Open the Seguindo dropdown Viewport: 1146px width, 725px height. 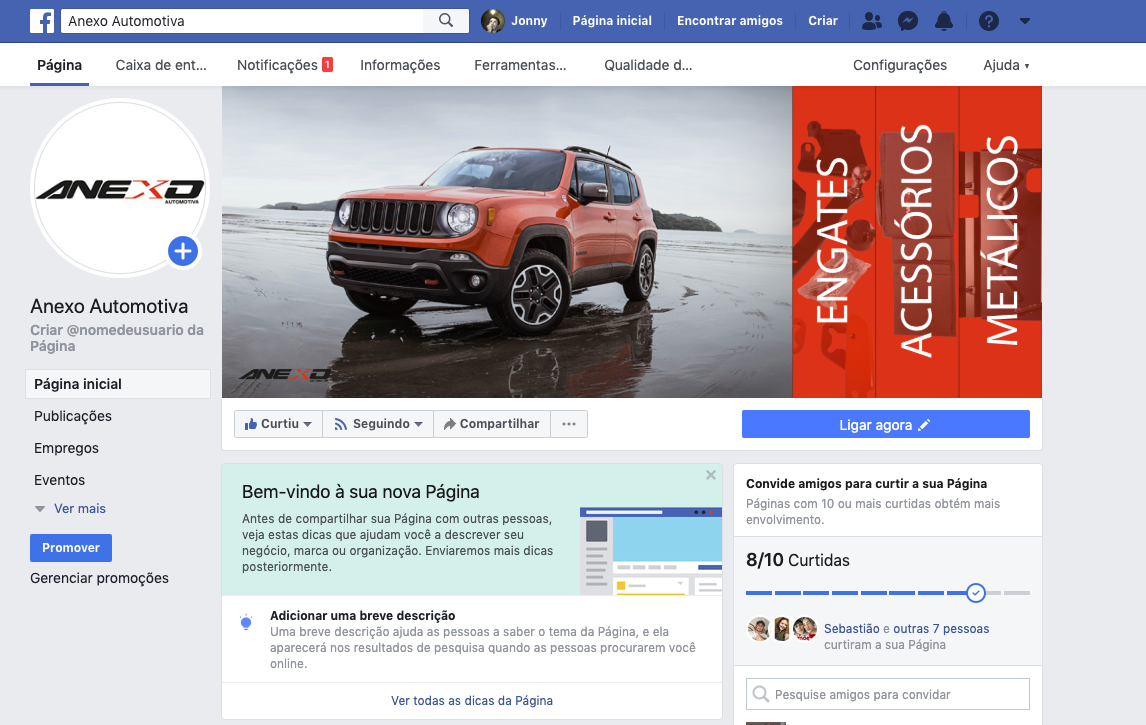[378, 424]
